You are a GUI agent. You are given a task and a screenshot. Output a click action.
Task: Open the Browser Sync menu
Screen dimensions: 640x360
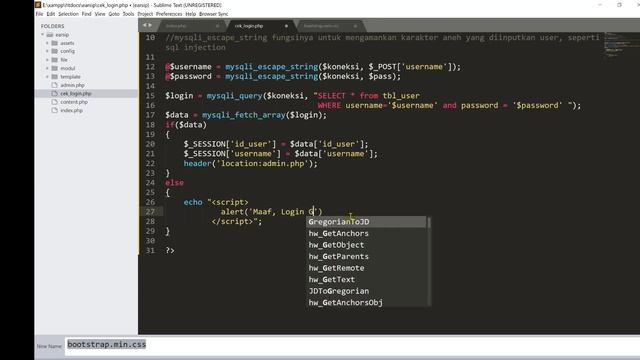[x=213, y=14]
